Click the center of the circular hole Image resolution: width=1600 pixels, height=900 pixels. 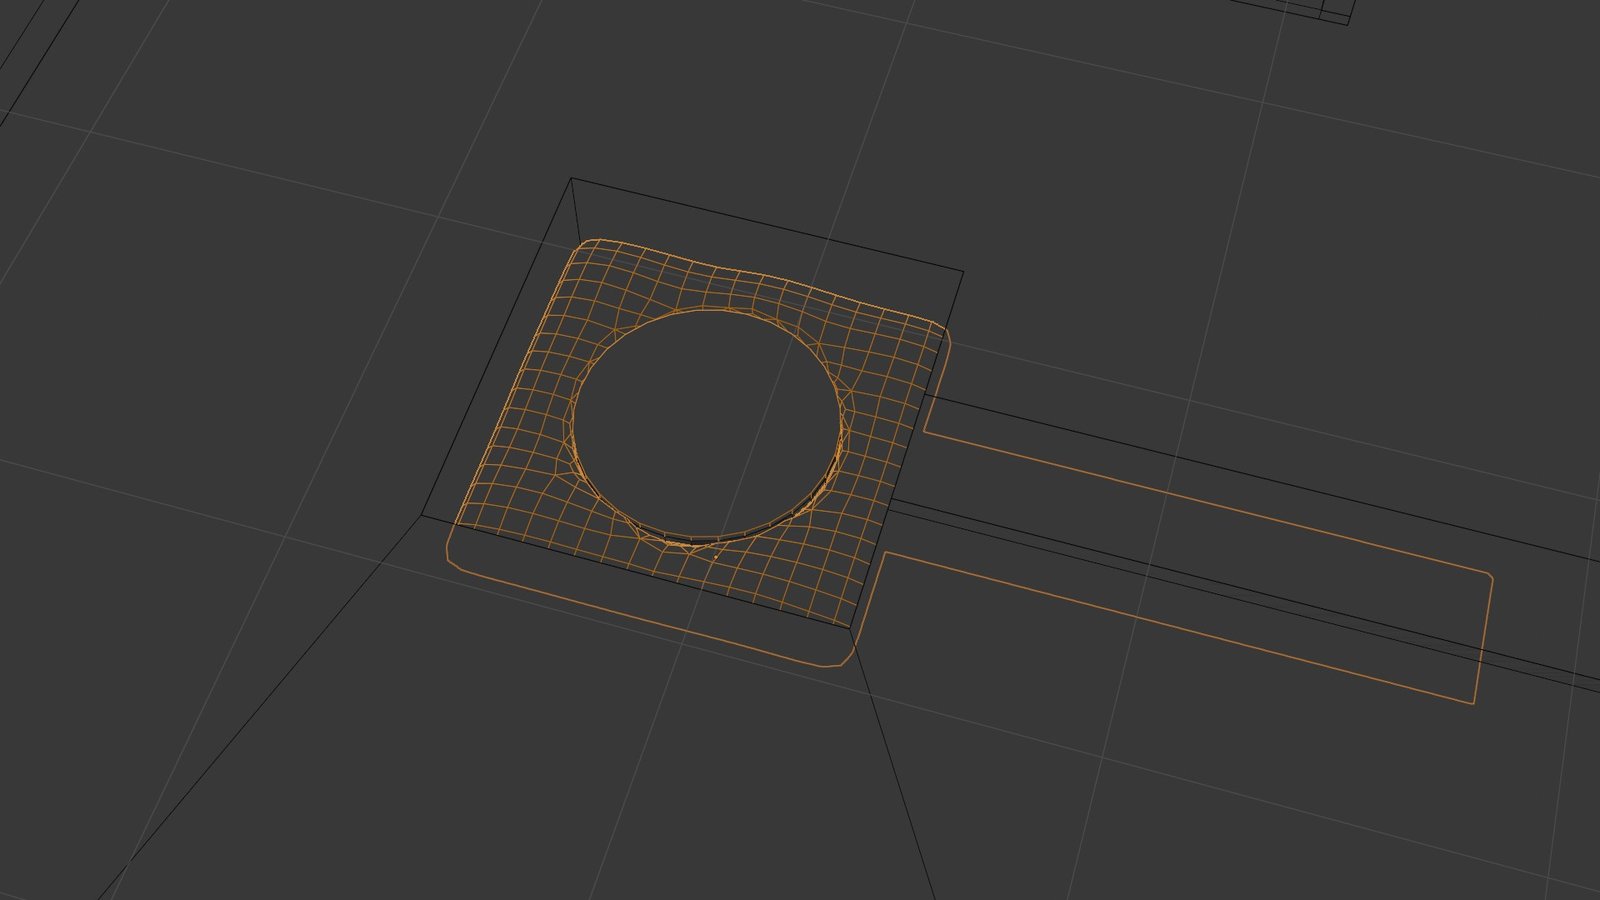(x=706, y=425)
